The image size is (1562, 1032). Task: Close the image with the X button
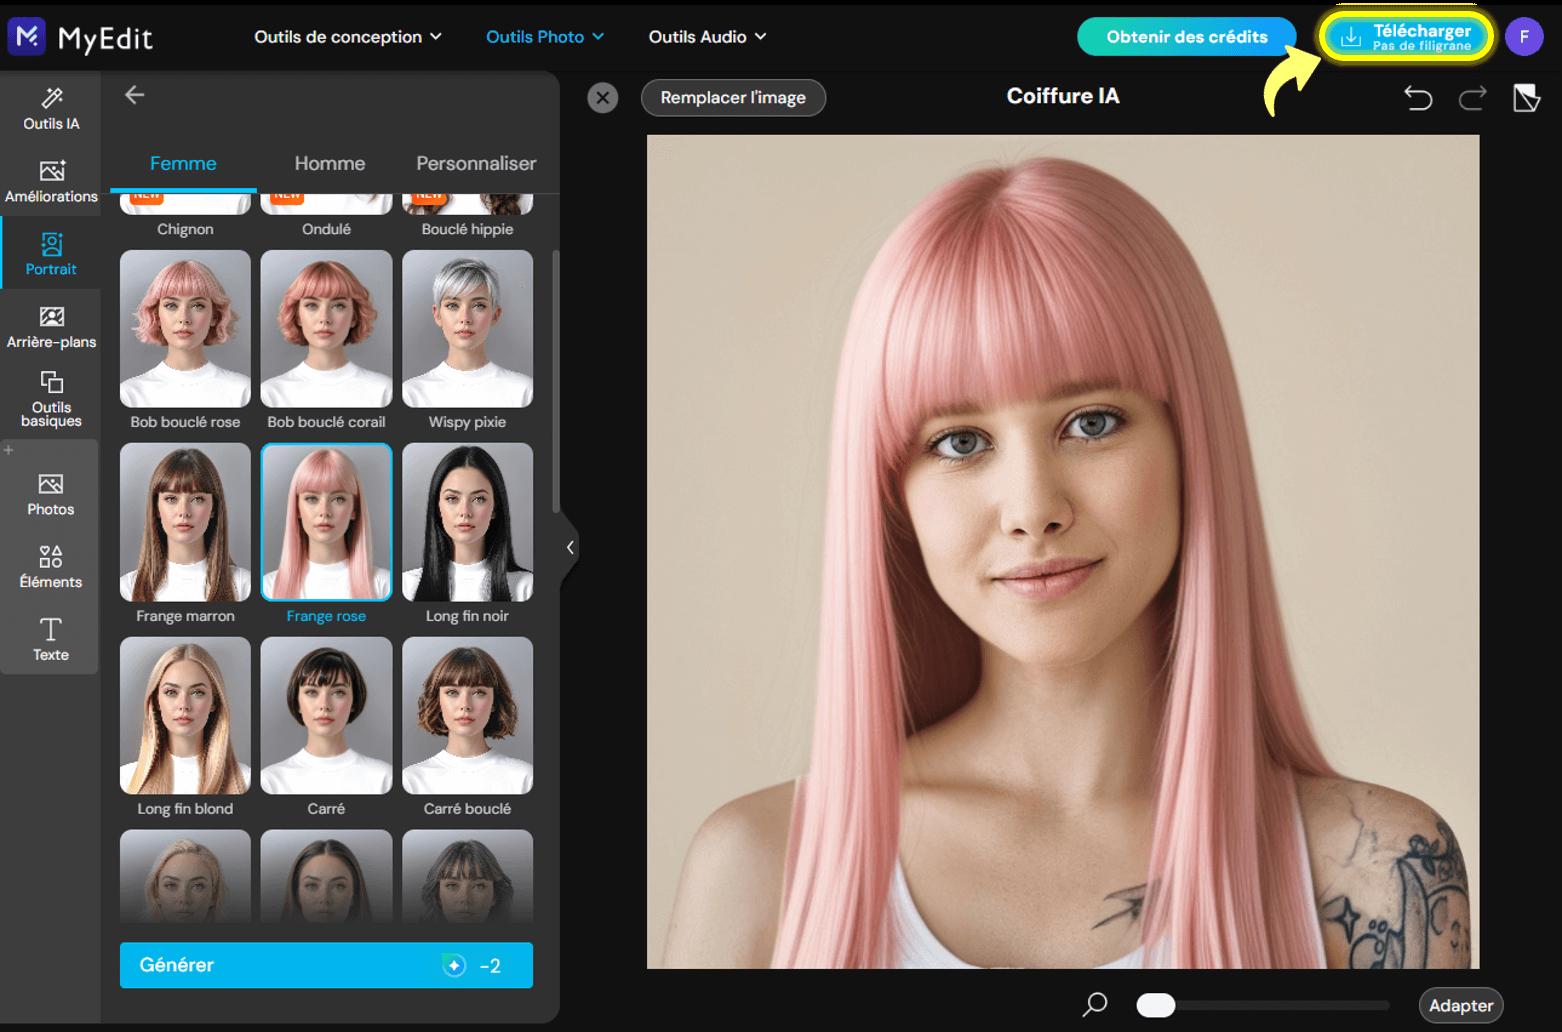pyautogui.click(x=602, y=98)
